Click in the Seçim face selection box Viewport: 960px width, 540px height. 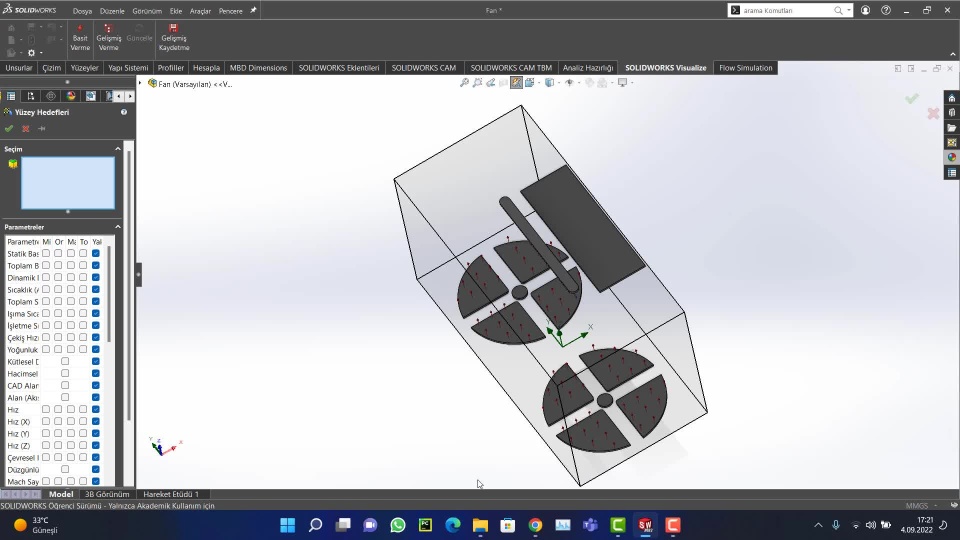68,183
